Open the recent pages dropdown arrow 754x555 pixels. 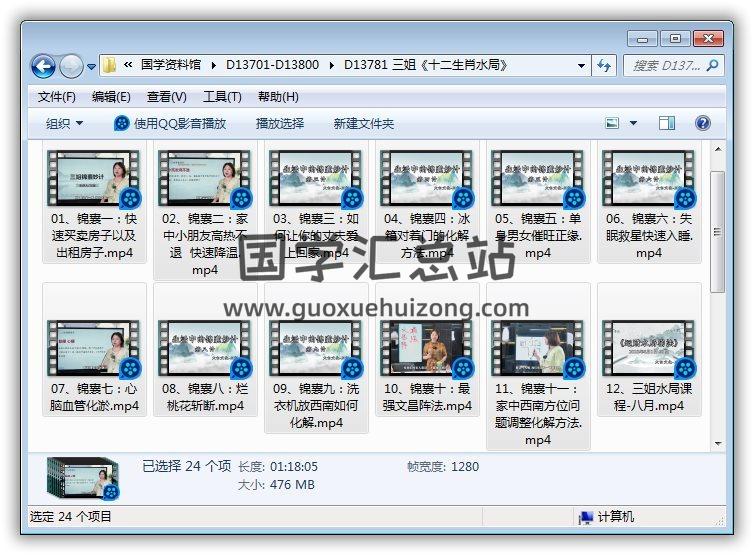91,67
